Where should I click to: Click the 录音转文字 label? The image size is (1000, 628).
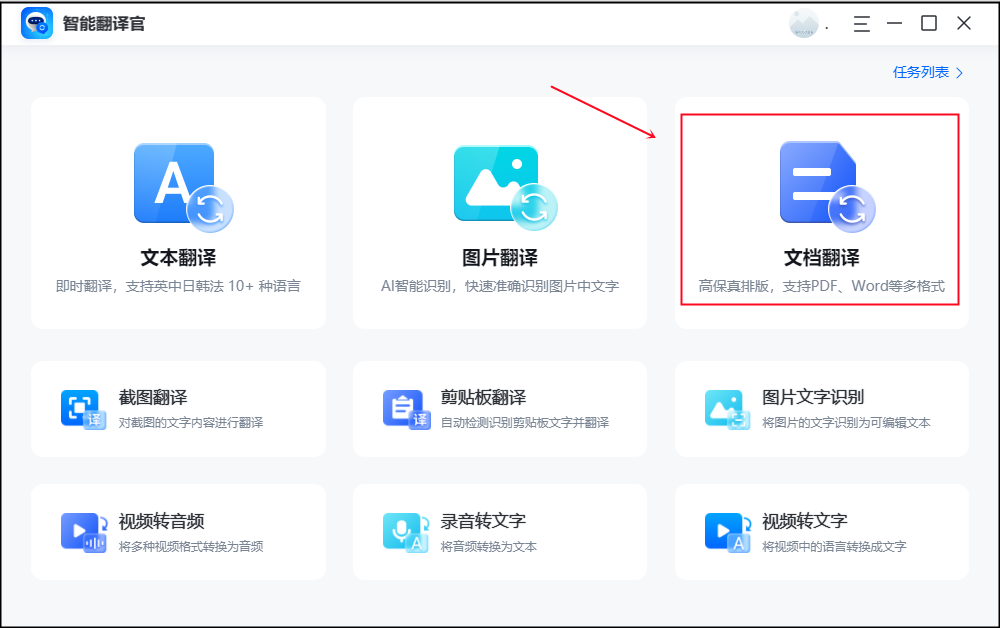[x=483, y=521]
